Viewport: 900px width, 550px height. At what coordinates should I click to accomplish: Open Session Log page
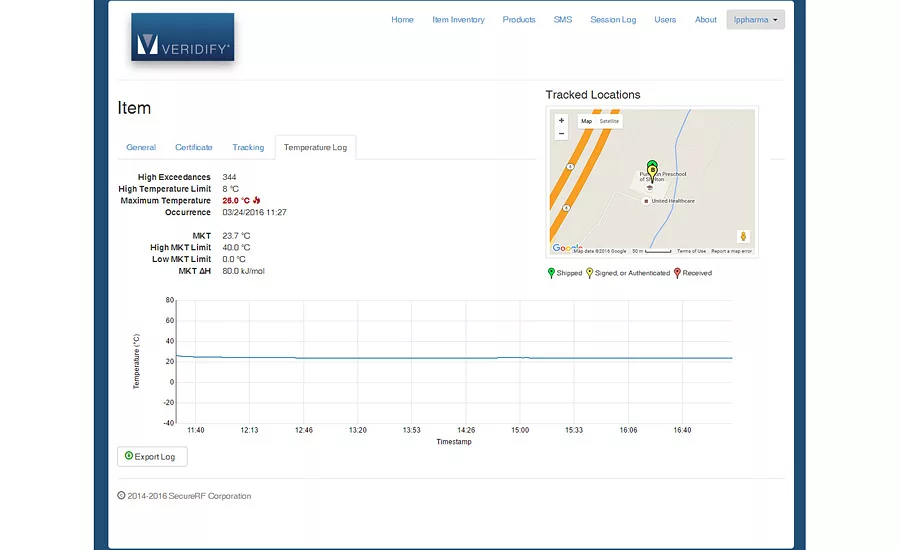pos(613,20)
